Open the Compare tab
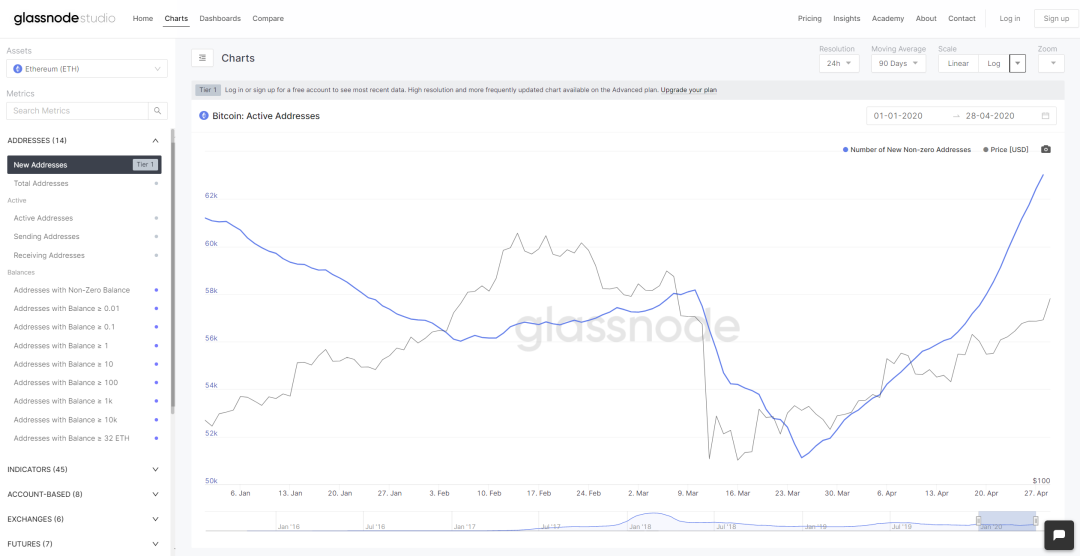The height and width of the screenshot is (556, 1080). (x=268, y=19)
